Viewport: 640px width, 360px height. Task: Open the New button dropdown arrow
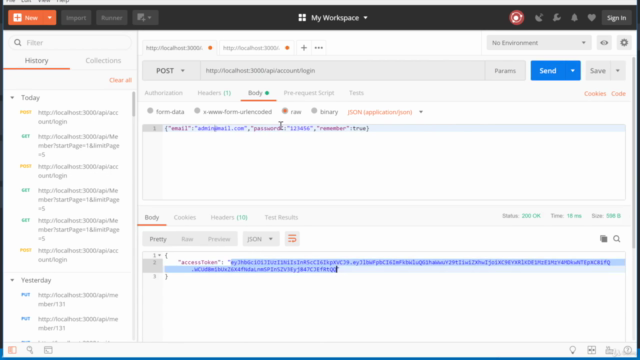pyautogui.click(x=49, y=18)
